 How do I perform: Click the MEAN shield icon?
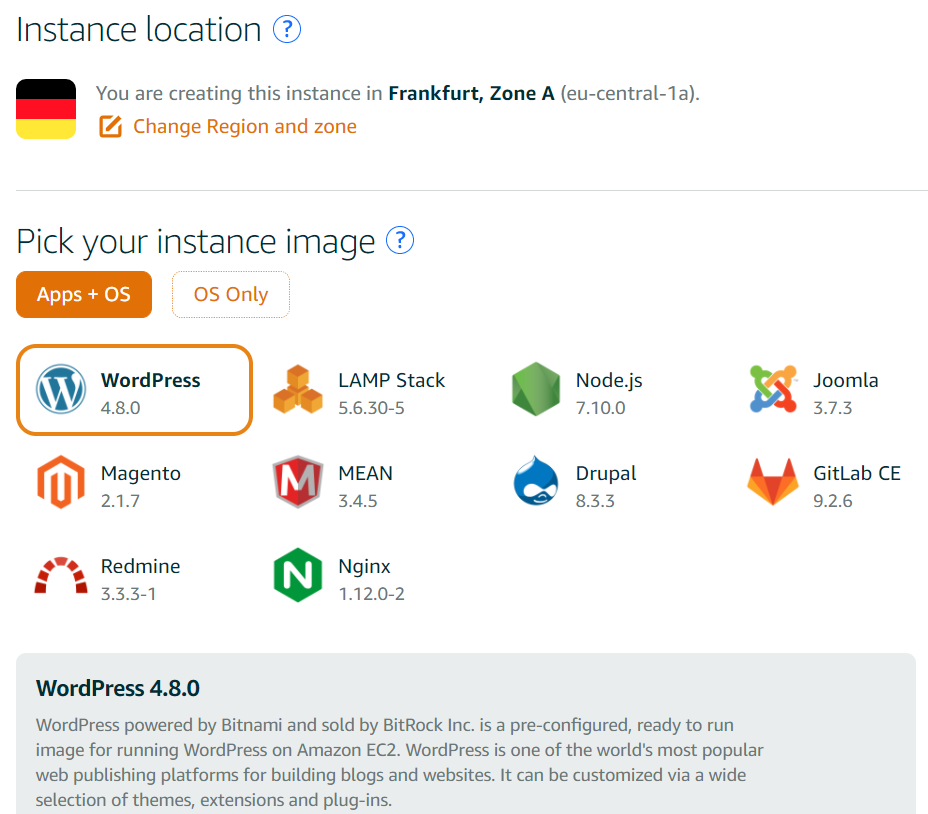[298, 482]
